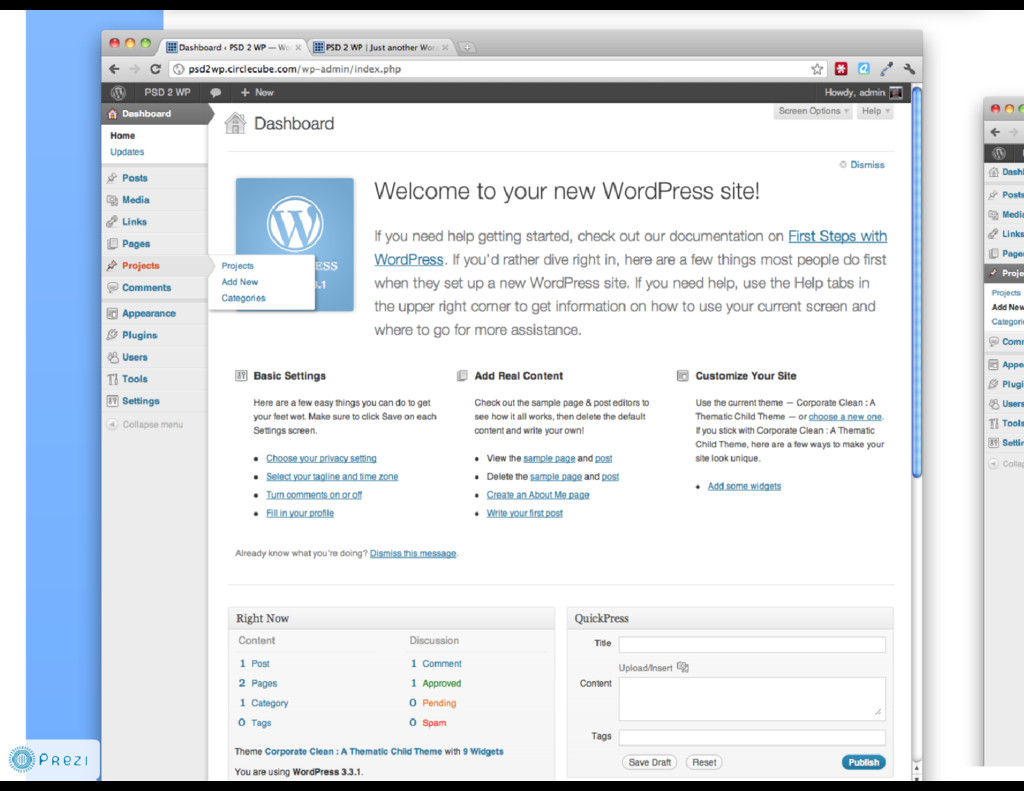The image size is (1024, 791).
Task: Click the QuickPress Content text area
Action: point(752,698)
